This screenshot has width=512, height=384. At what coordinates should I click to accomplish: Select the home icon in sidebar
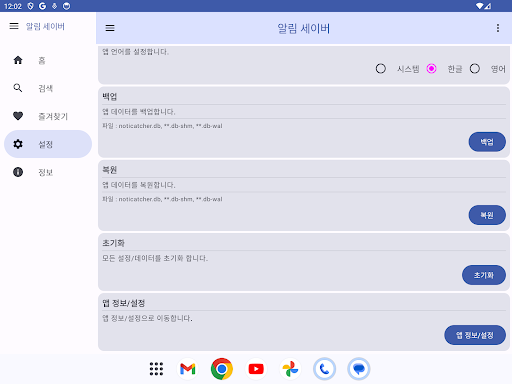point(18,60)
